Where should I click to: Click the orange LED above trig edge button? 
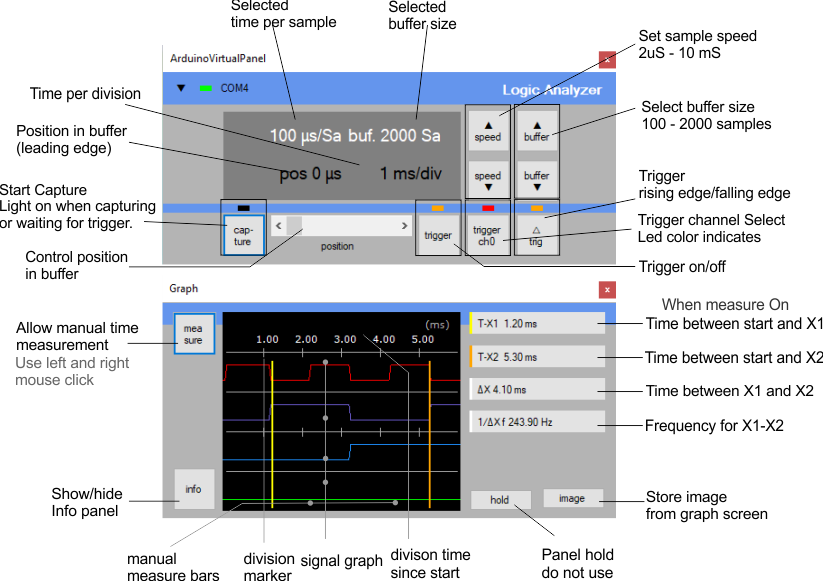536,208
